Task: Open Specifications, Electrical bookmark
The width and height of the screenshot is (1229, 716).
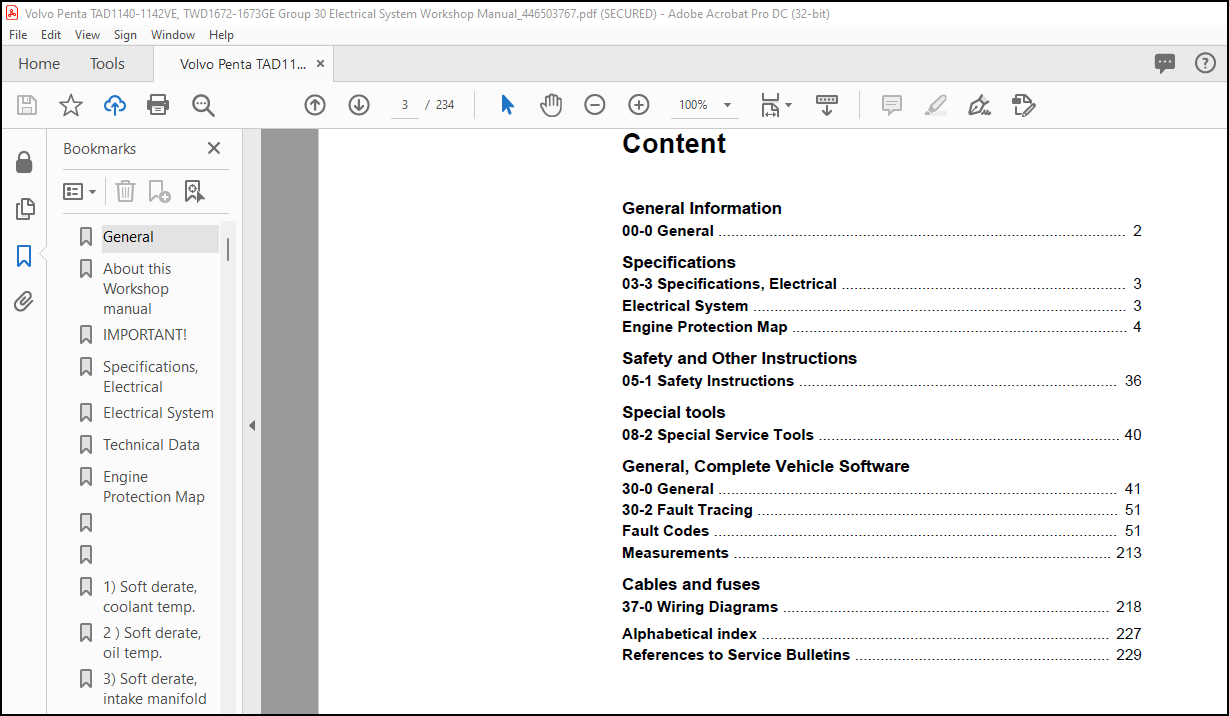Action: pyautogui.click(x=150, y=377)
